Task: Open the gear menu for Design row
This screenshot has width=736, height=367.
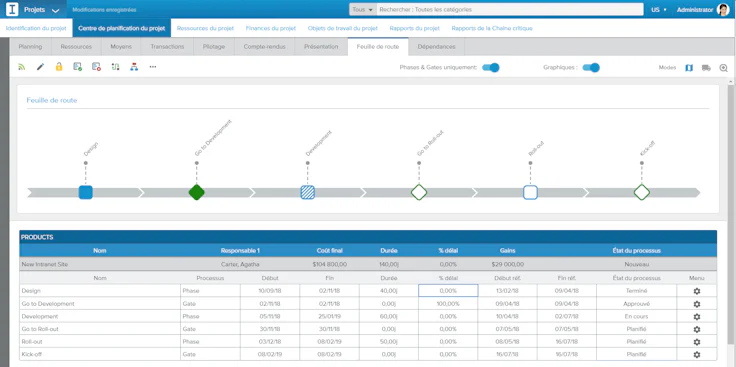Action: 697,291
